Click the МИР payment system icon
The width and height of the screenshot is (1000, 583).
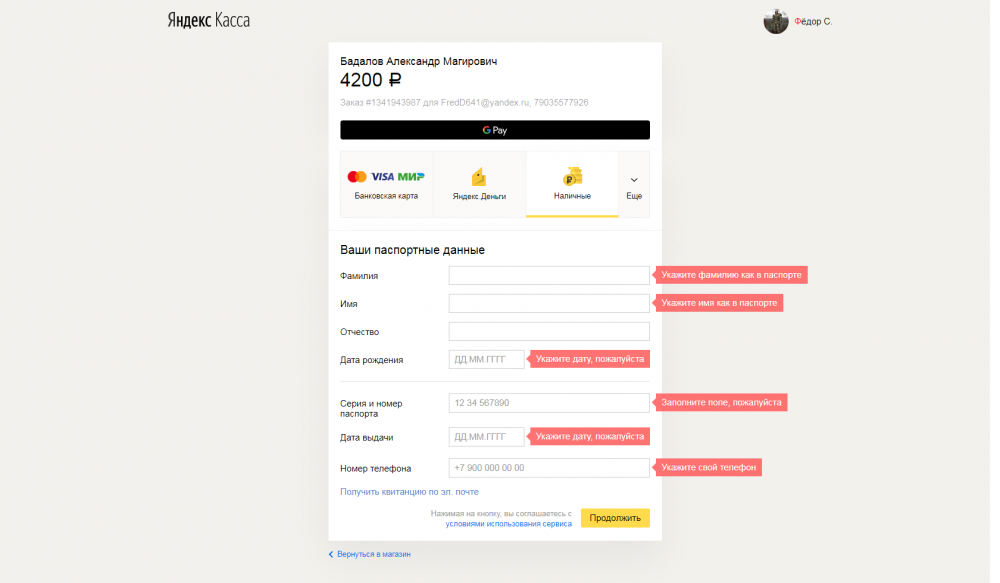(x=409, y=175)
